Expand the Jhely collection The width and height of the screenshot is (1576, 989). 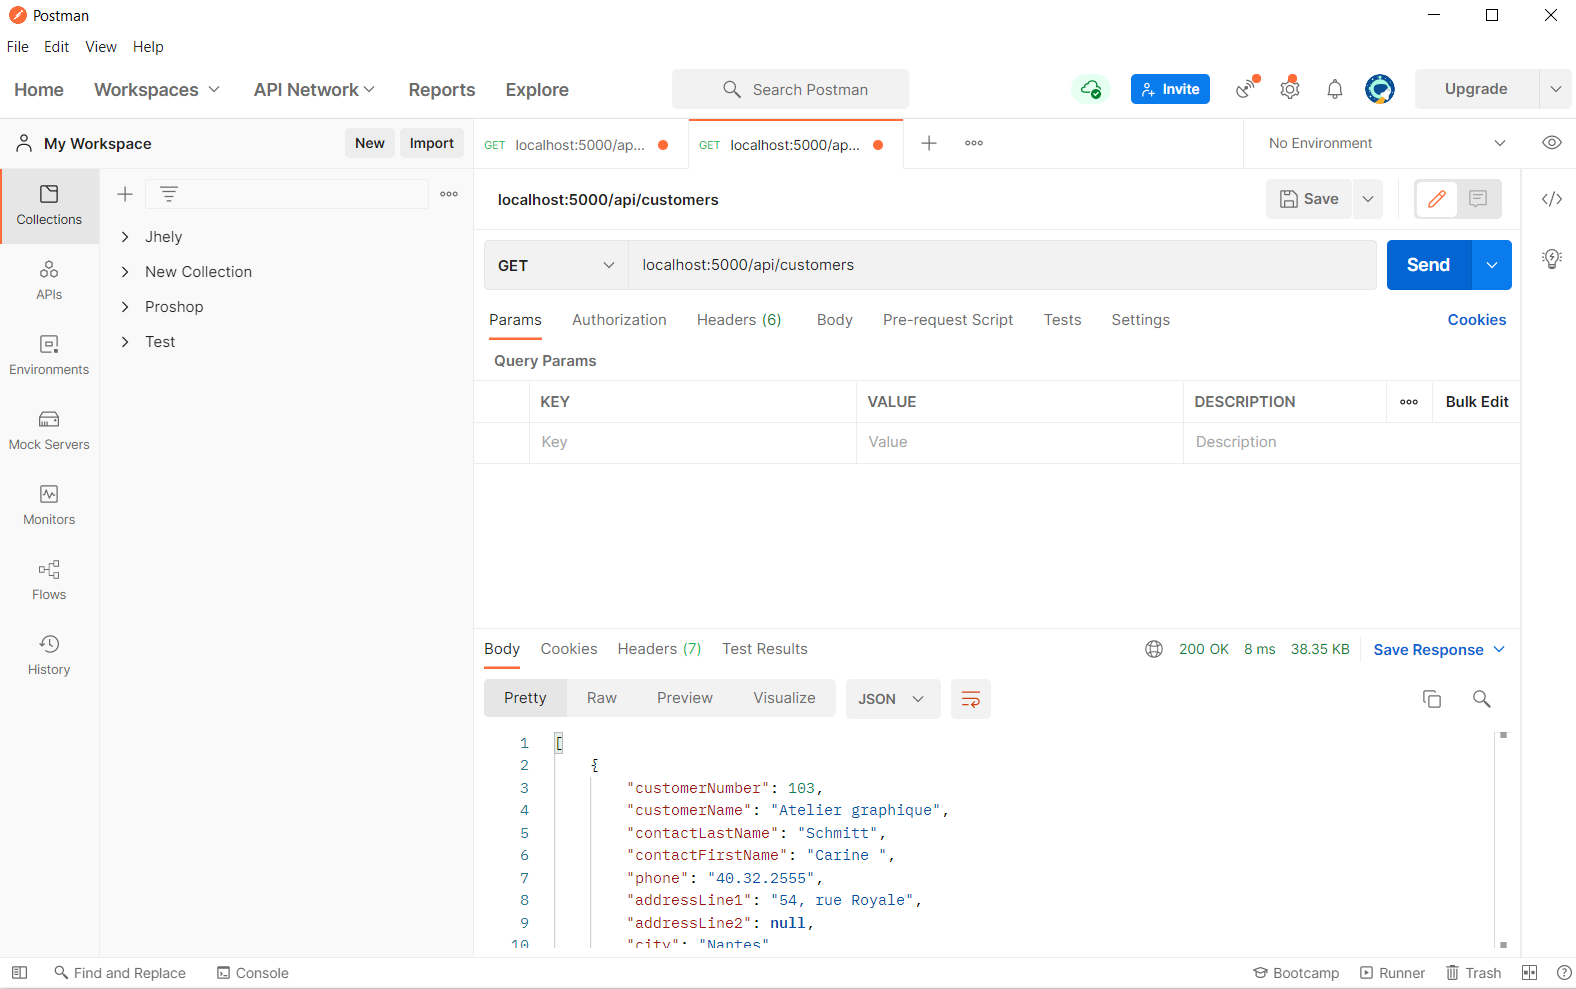click(x=125, y=237)
